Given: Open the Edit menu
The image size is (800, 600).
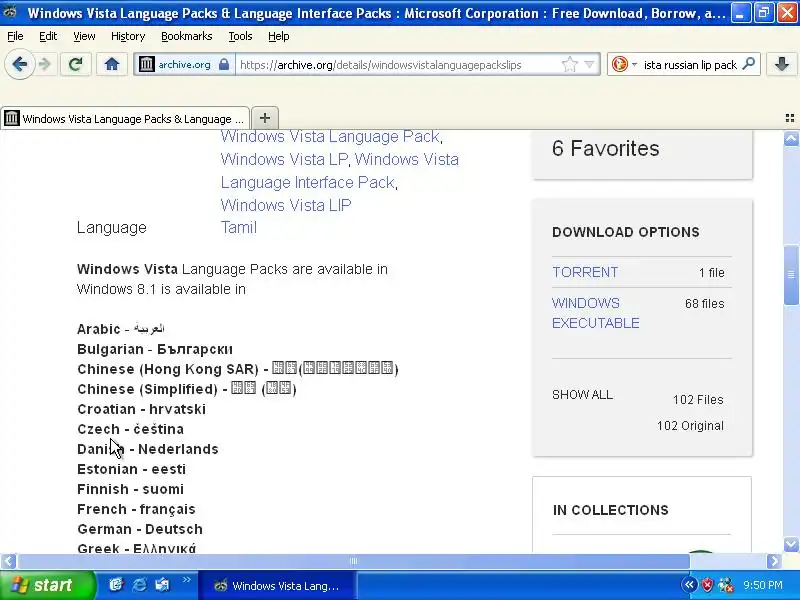Looking at the screenshot, I should [48, 36].
